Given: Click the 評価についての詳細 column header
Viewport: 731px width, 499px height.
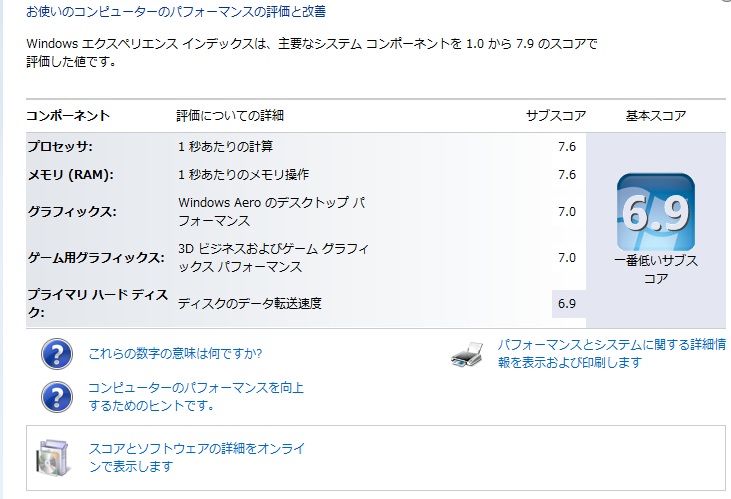Looking at the screenshot, I should click(230, 115).
